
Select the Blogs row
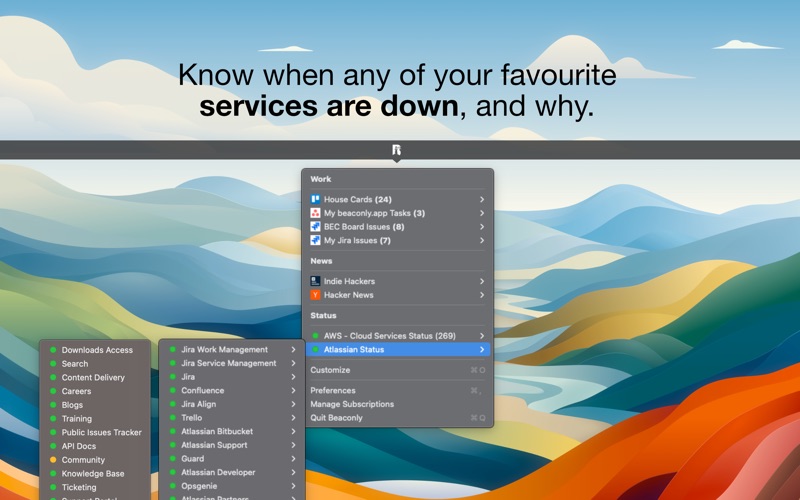point(95,405)
